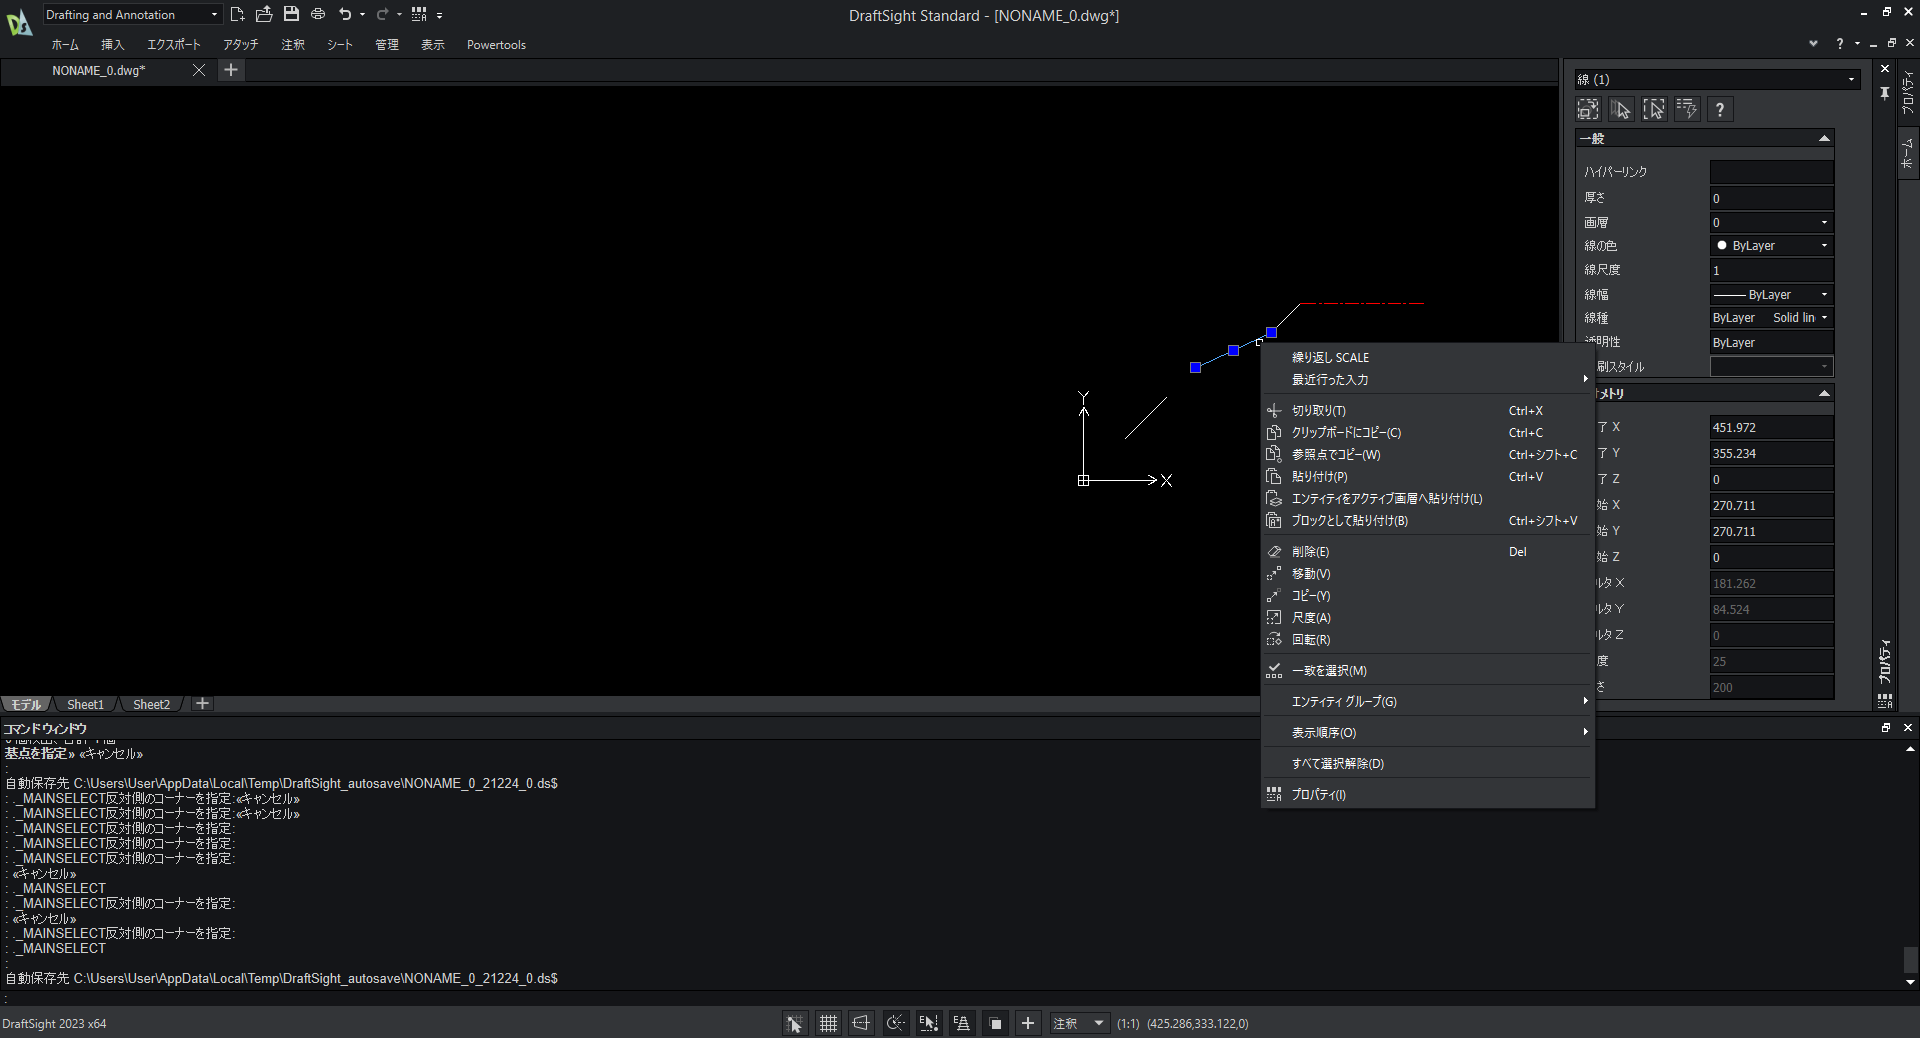Open the 挿入 ribbon tab
The image size is (1920, 1038).
[x=113, y=45]
